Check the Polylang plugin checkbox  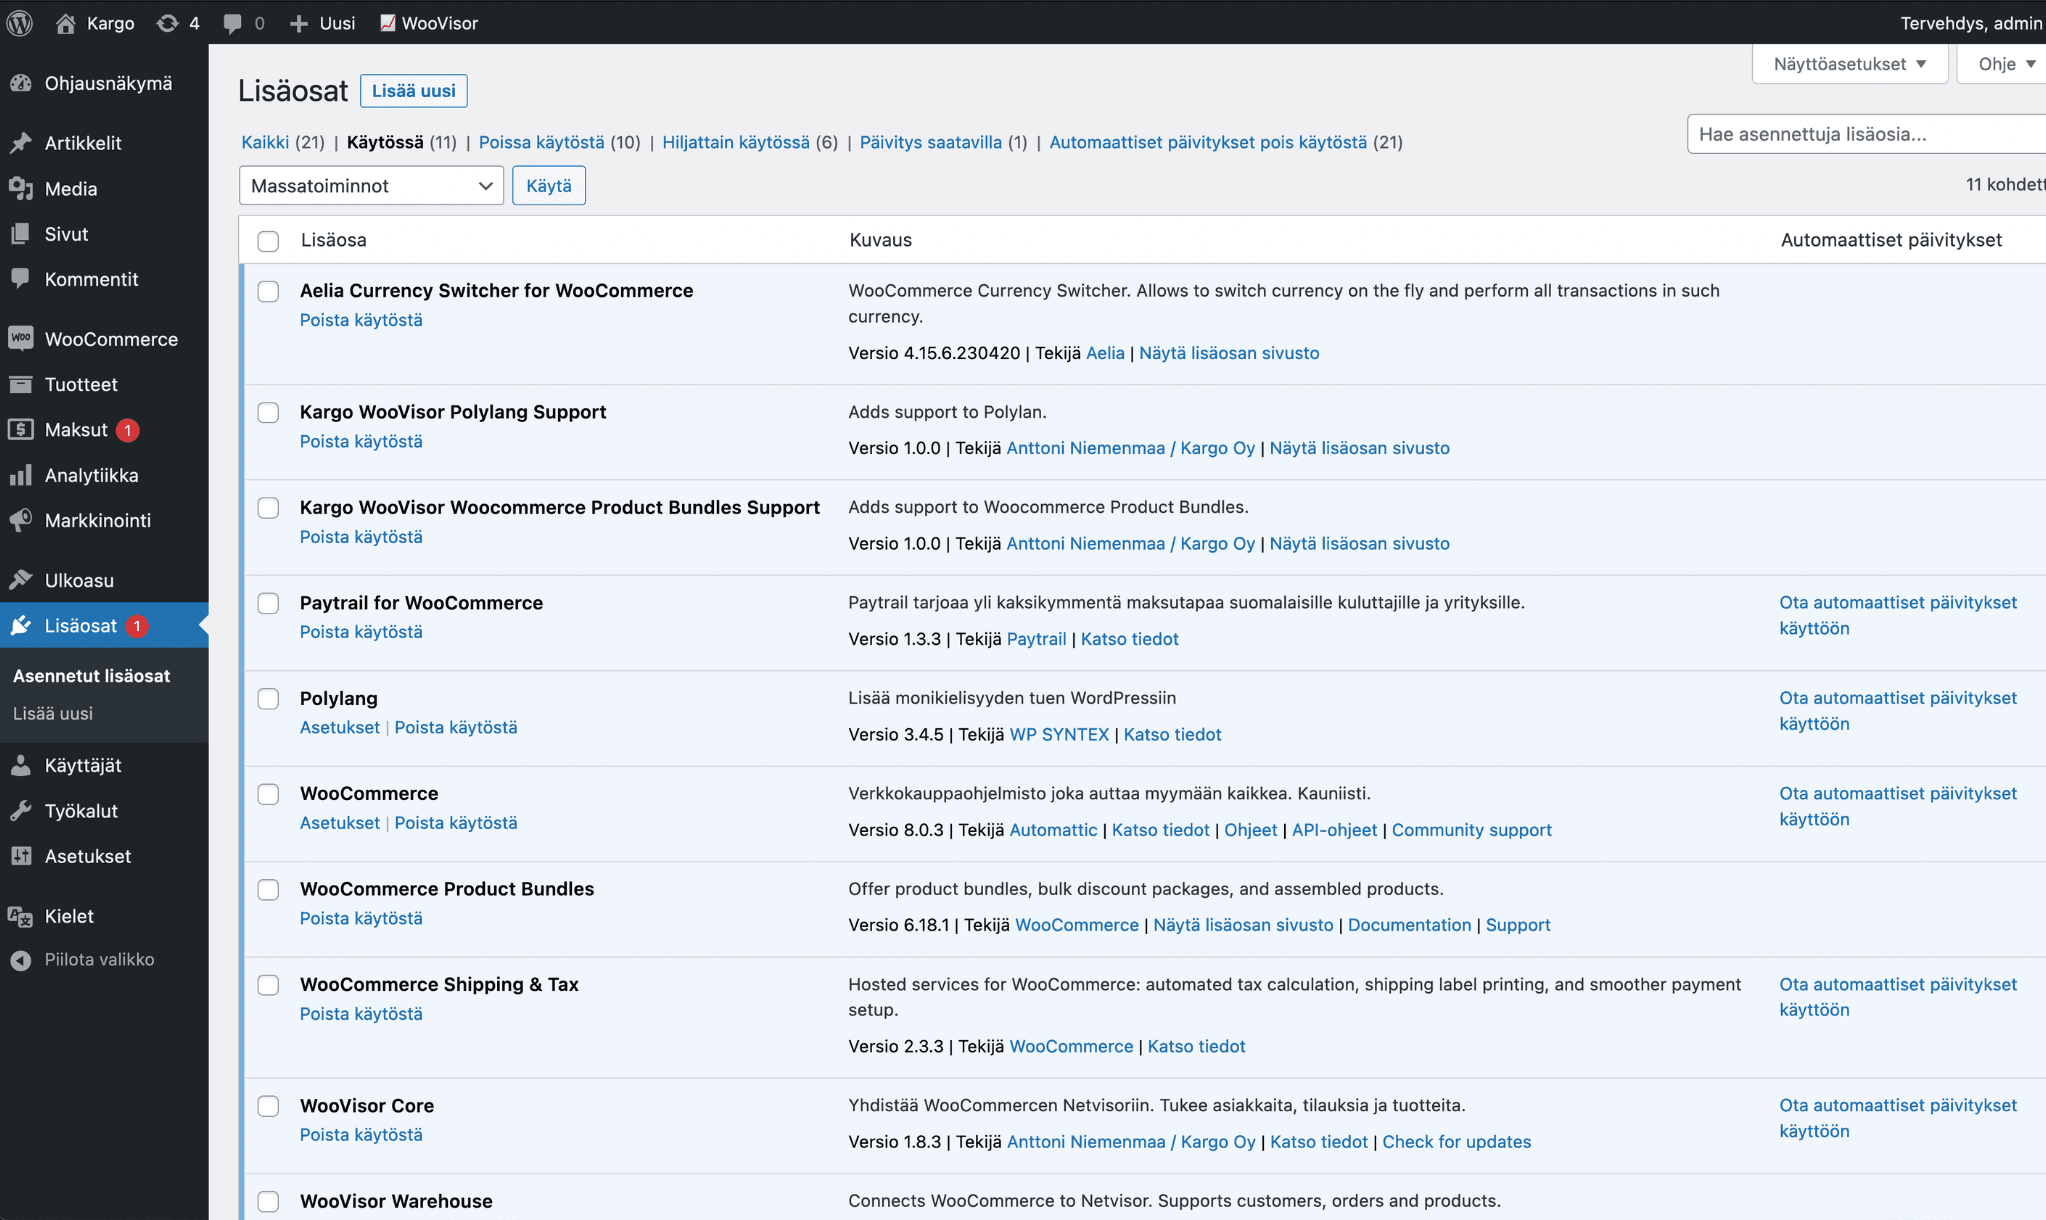tap(268, 699)
